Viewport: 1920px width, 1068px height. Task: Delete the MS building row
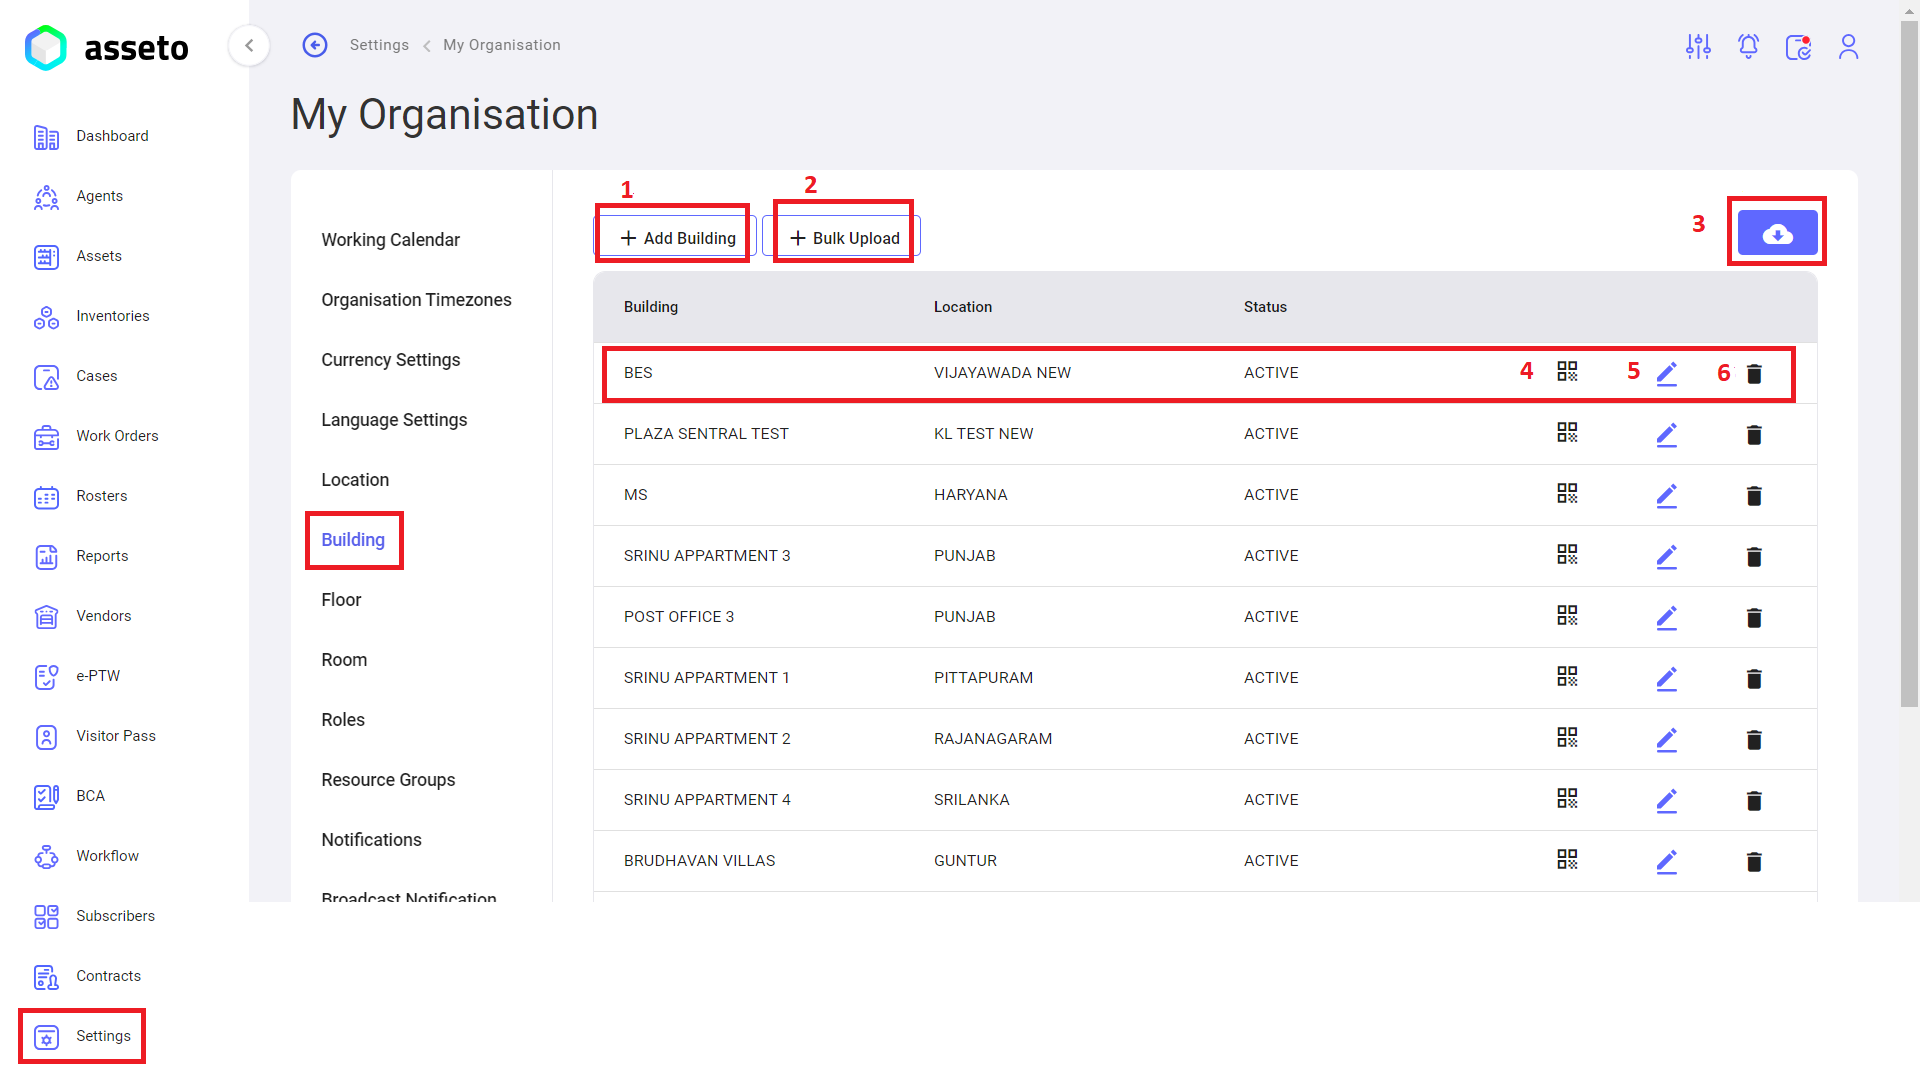(1754, 496)
